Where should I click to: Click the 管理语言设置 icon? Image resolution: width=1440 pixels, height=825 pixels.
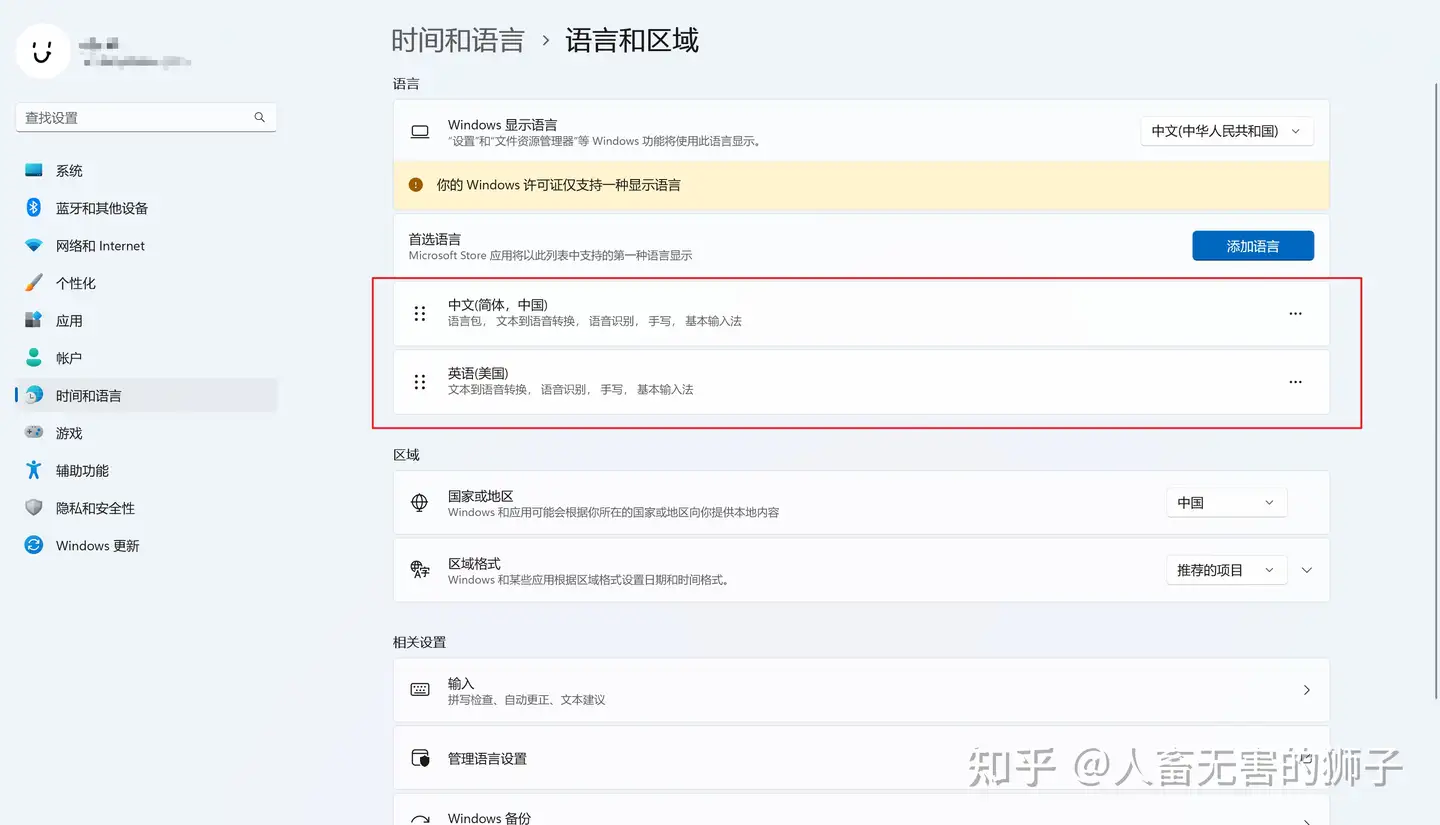[x=420, y=758]
